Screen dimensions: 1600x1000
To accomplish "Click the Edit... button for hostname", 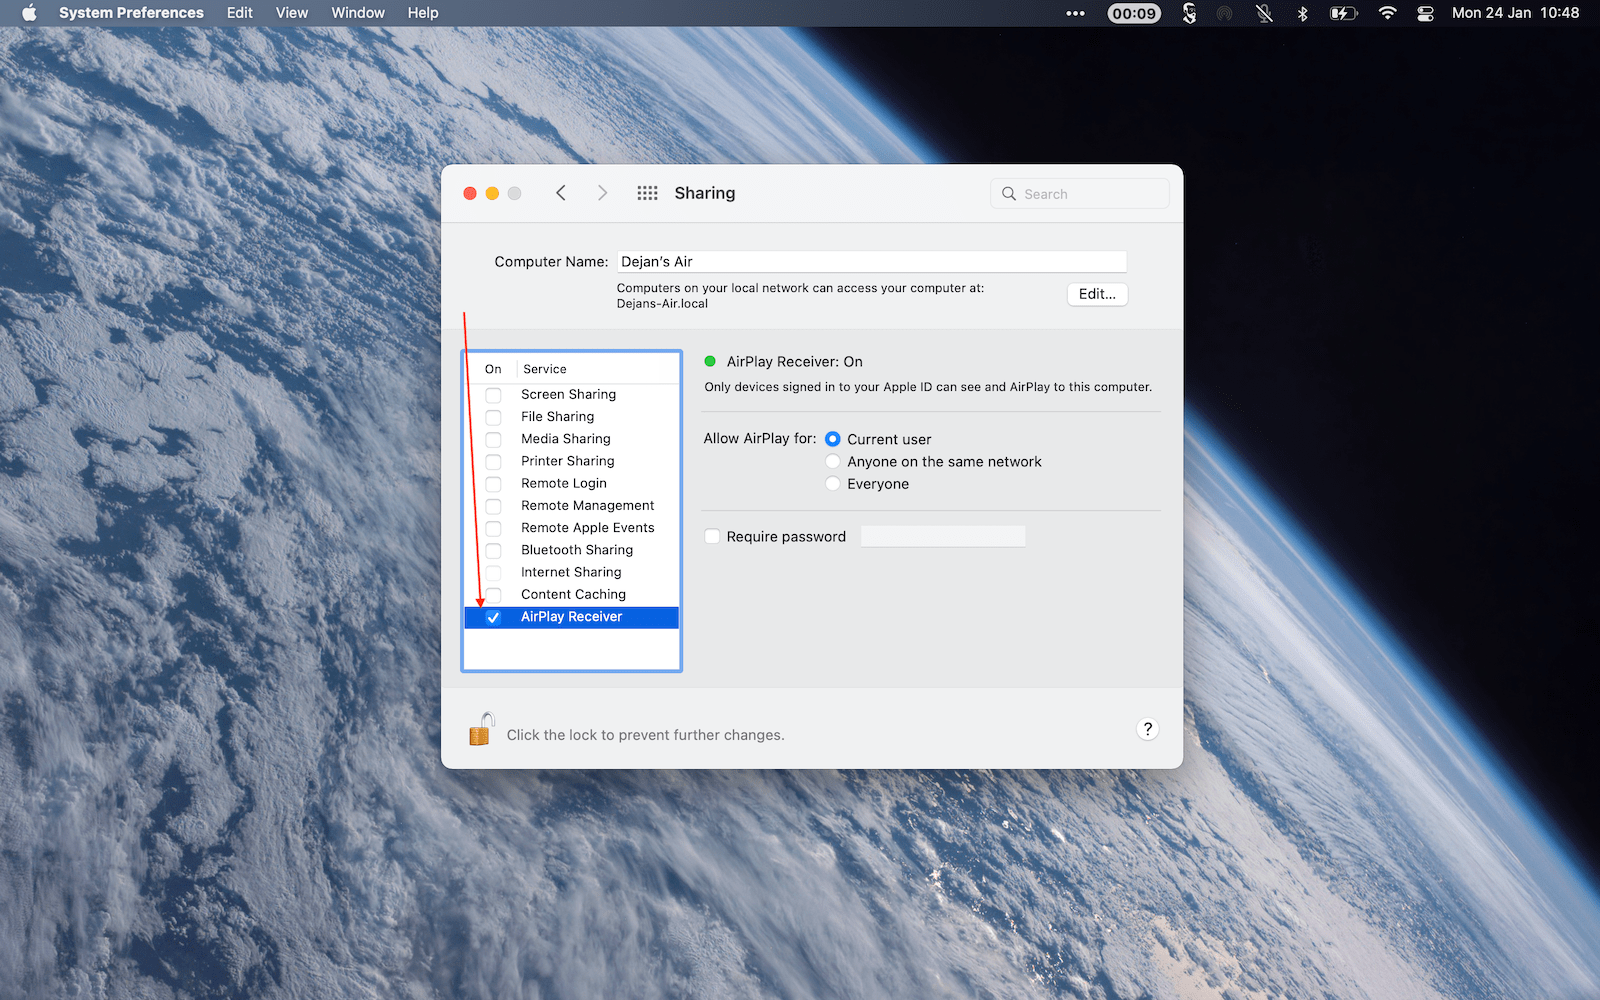I will pyautogui.click(x=1097, y=294).
